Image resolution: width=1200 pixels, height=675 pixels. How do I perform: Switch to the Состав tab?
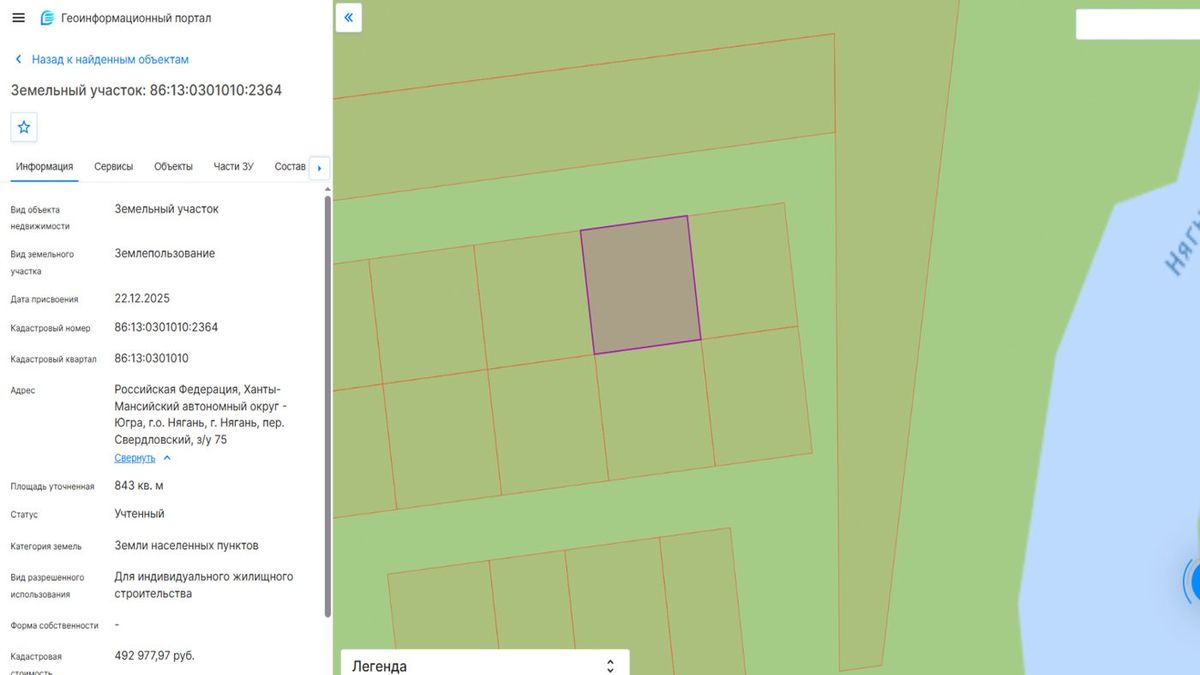click(x=290, y=166)
